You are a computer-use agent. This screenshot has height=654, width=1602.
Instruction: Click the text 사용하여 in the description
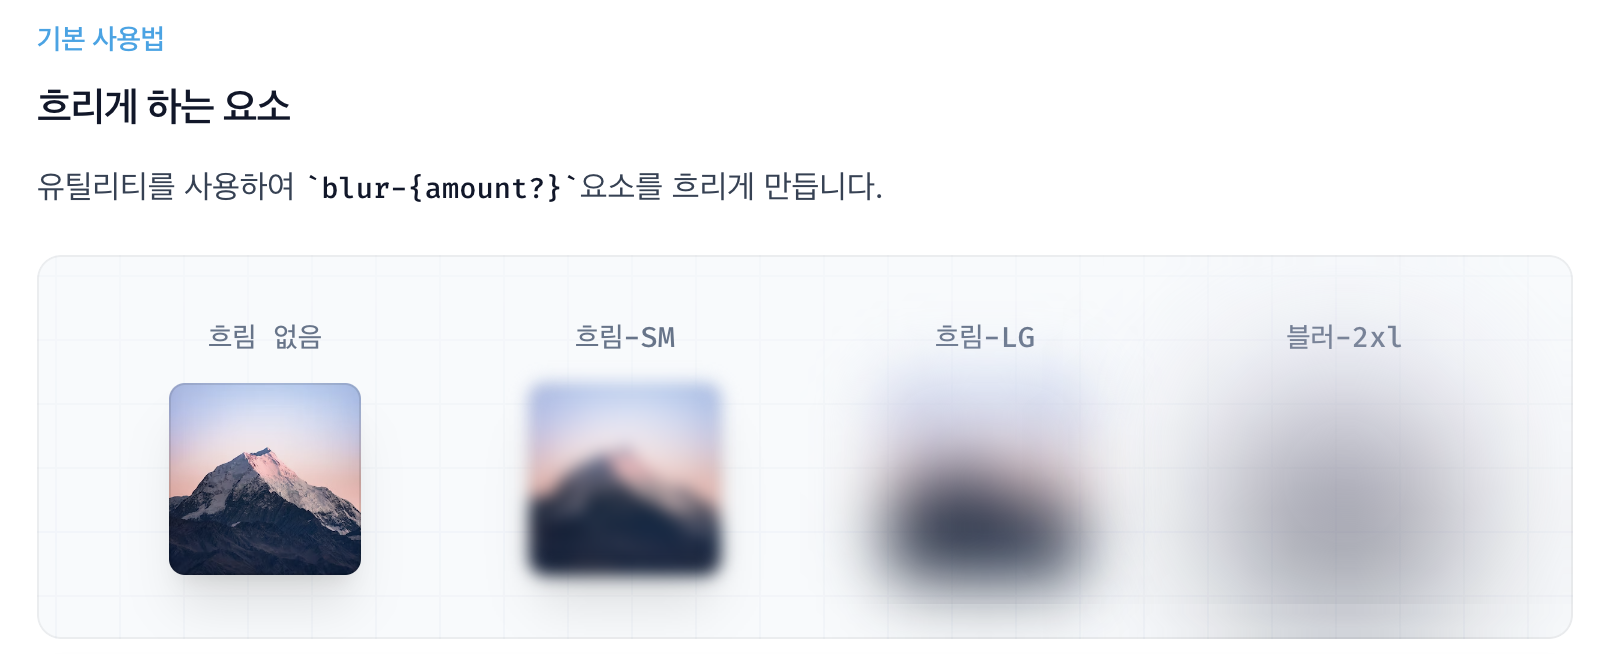[x=240, y=187]
